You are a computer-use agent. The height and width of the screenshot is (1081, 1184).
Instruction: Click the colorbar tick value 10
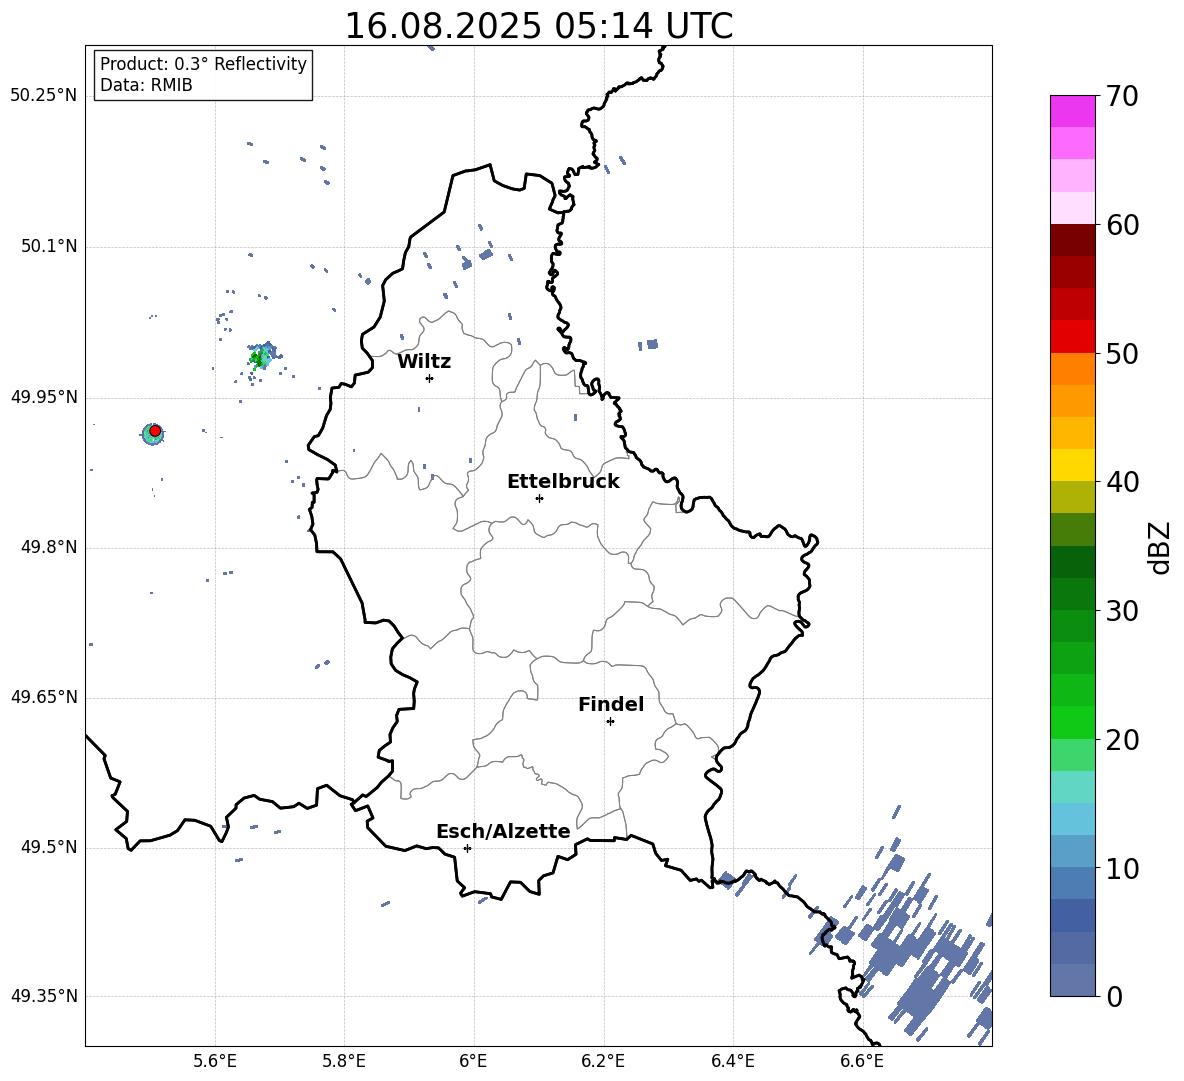pyautogui.click(x=1122, y=869)
